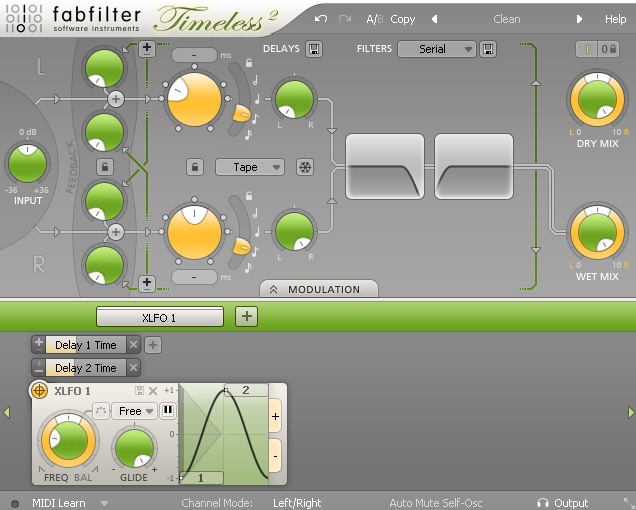Viewport: 636px width, 510px height.
Task: Open the high-pass filter 2 panel
Action: [x=473, y=166]
